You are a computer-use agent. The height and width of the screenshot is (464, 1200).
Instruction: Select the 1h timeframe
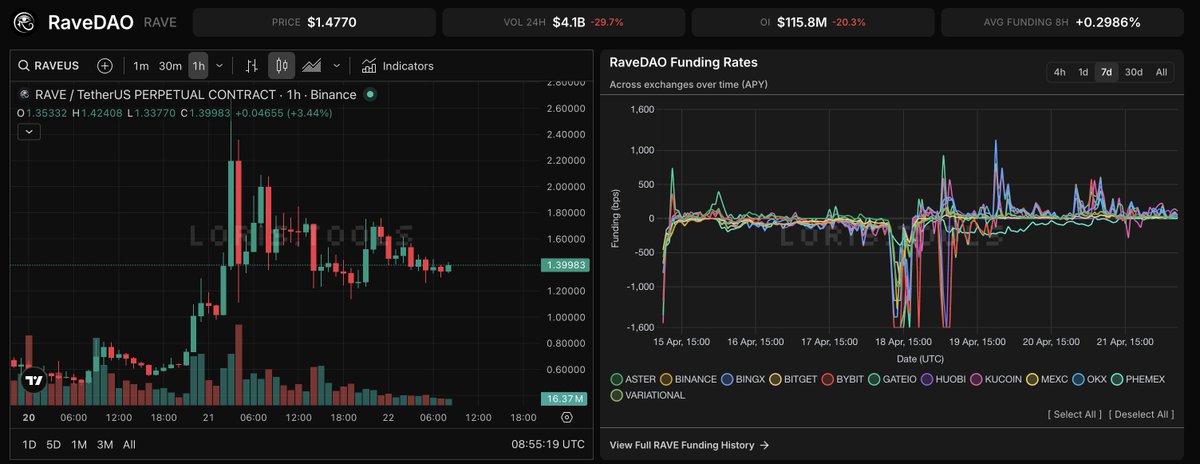[198, 66]
